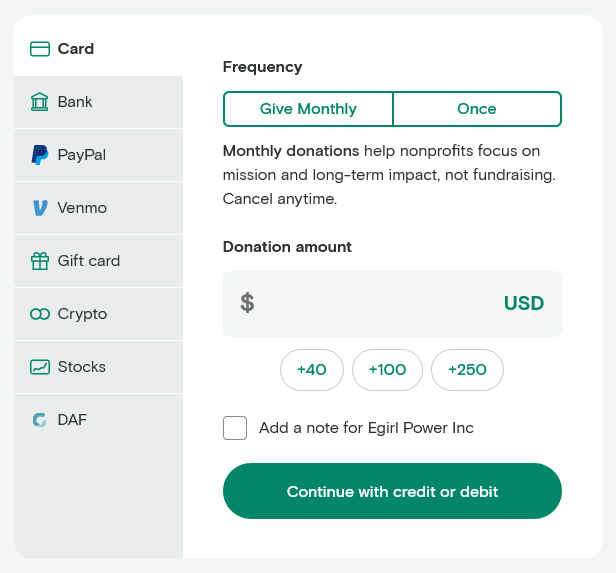Select the Venmo logo icon
The image size is (616, 573).
[x=40, y=208]
